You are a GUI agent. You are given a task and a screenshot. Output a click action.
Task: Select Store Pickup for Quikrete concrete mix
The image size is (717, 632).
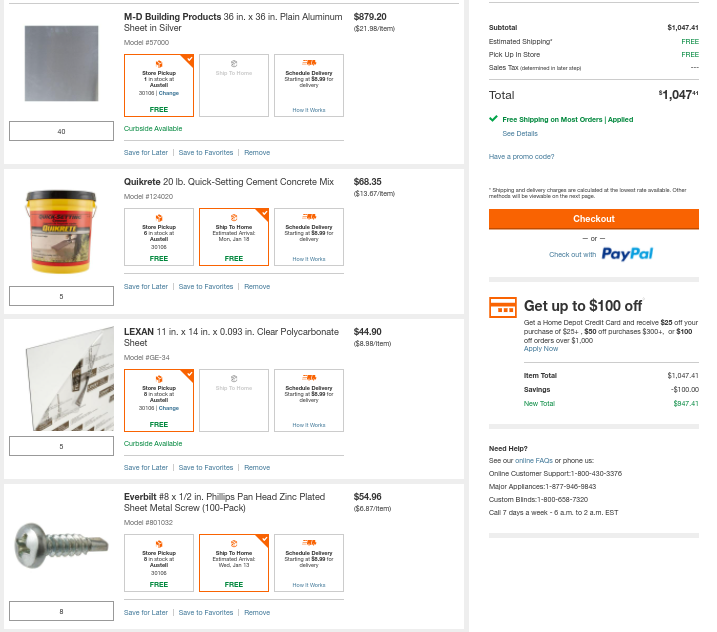[159, 237]
